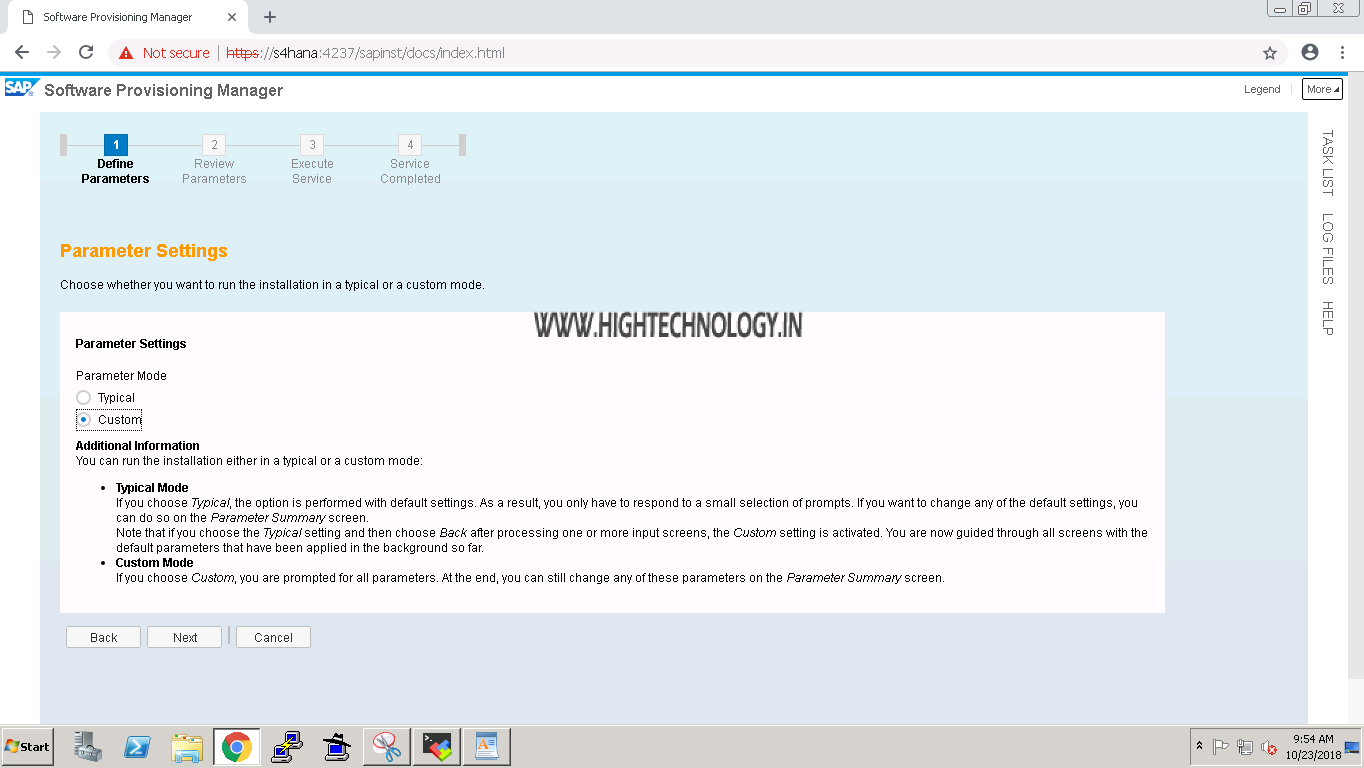
Task: Switch to Google Chrome in the taskbar
Action: point(237,747)
